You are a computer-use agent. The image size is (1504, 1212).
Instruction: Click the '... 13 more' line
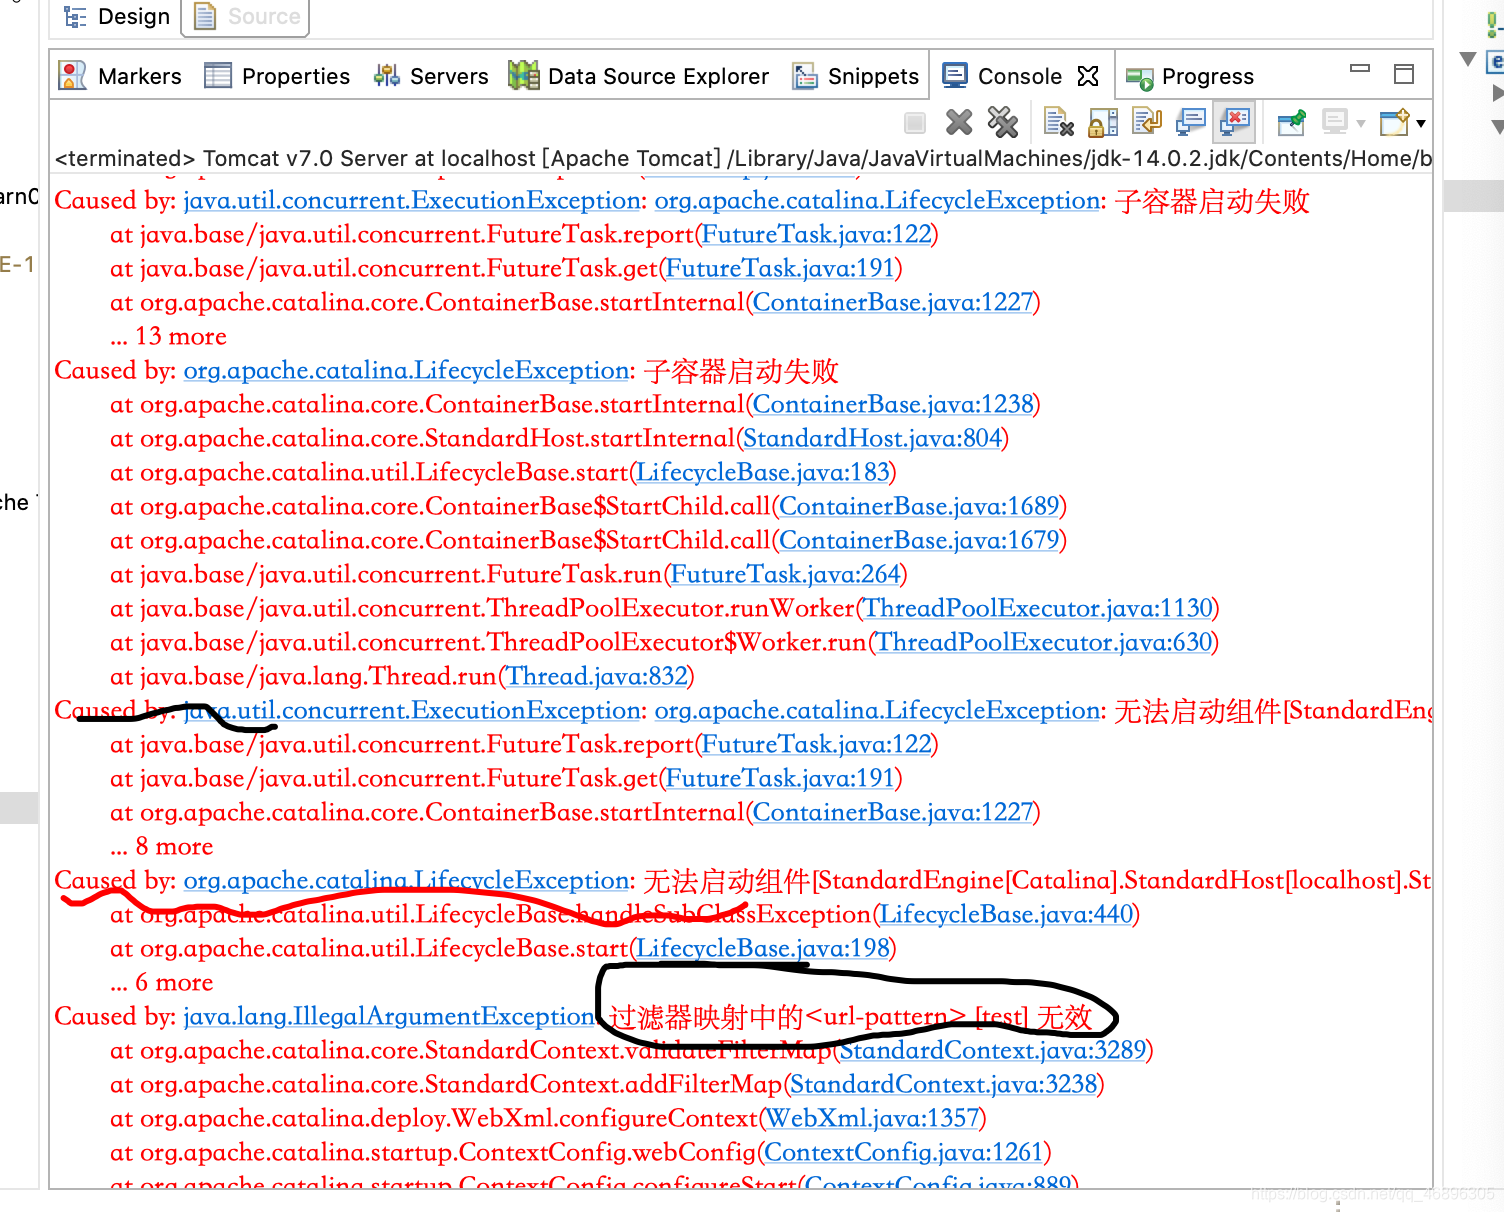[169, 336]
